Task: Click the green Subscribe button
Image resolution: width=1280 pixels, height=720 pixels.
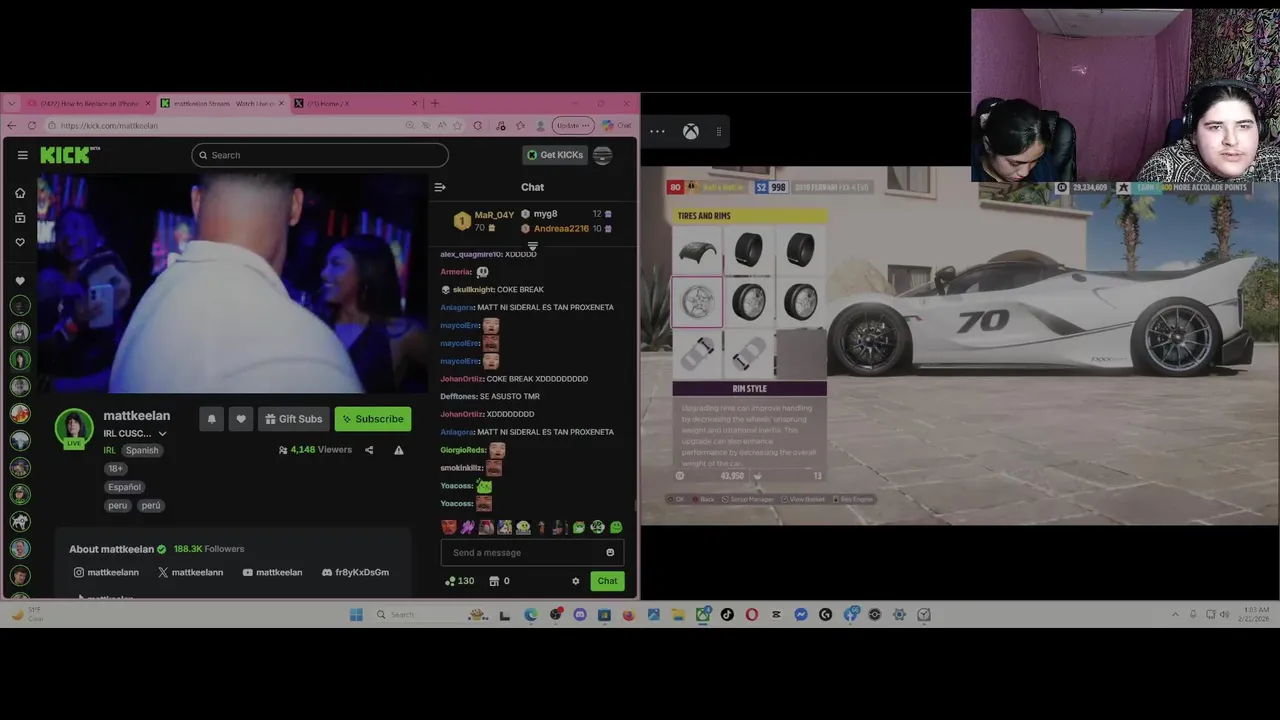Action: (x=373, y=419)
